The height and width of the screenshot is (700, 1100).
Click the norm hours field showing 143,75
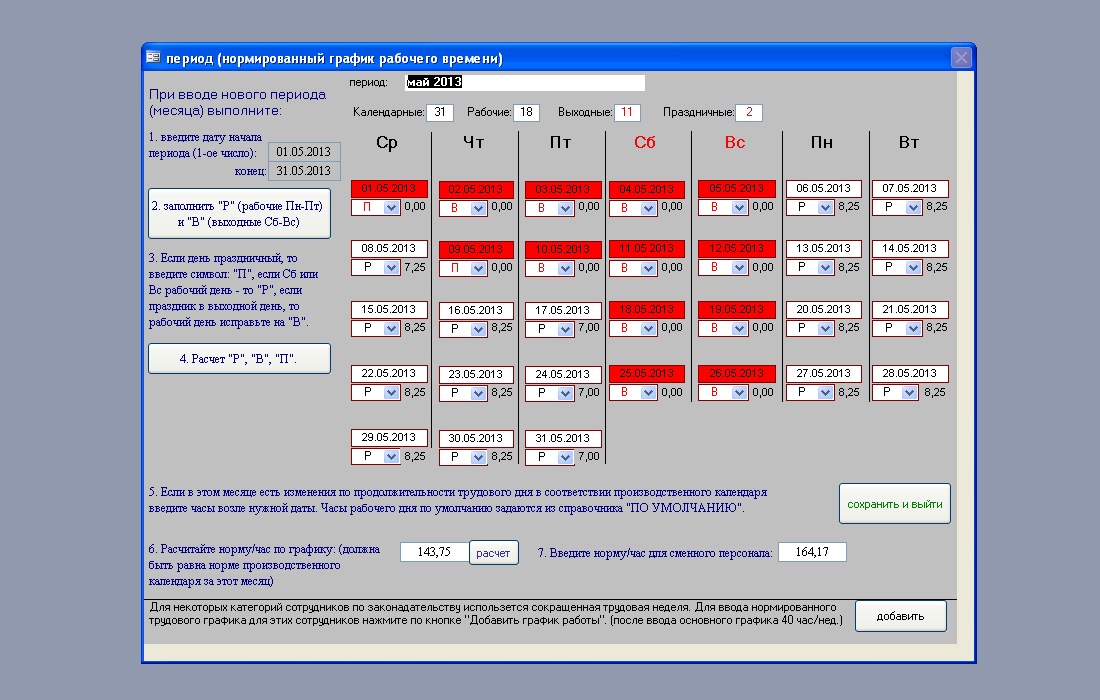pos(434,552)
